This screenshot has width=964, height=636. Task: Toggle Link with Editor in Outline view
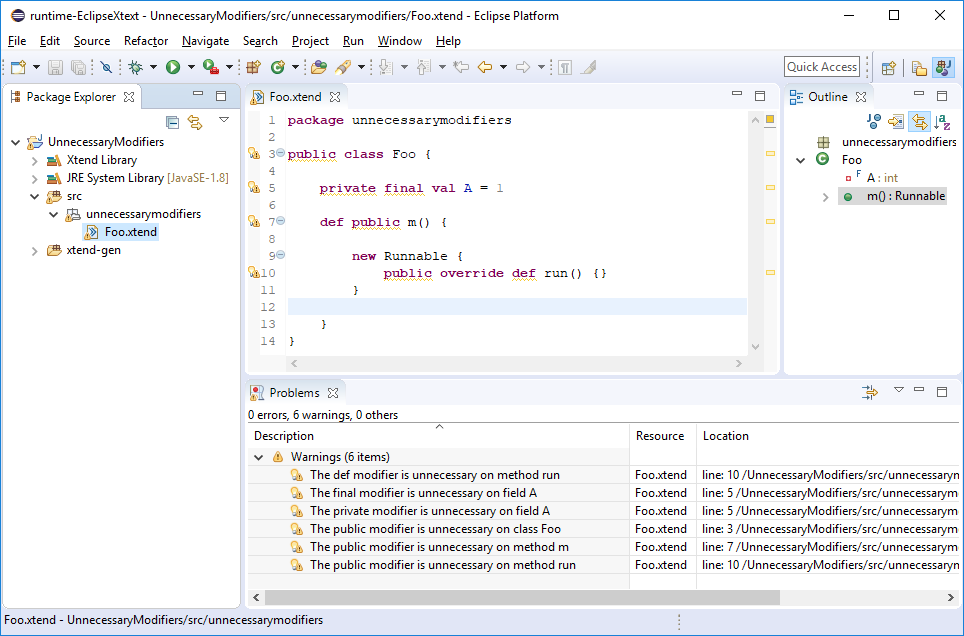(x=918, y=121)
